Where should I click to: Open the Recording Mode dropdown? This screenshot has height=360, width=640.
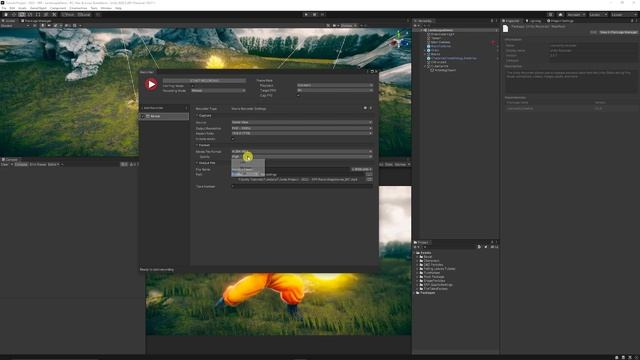pos(218,91)
